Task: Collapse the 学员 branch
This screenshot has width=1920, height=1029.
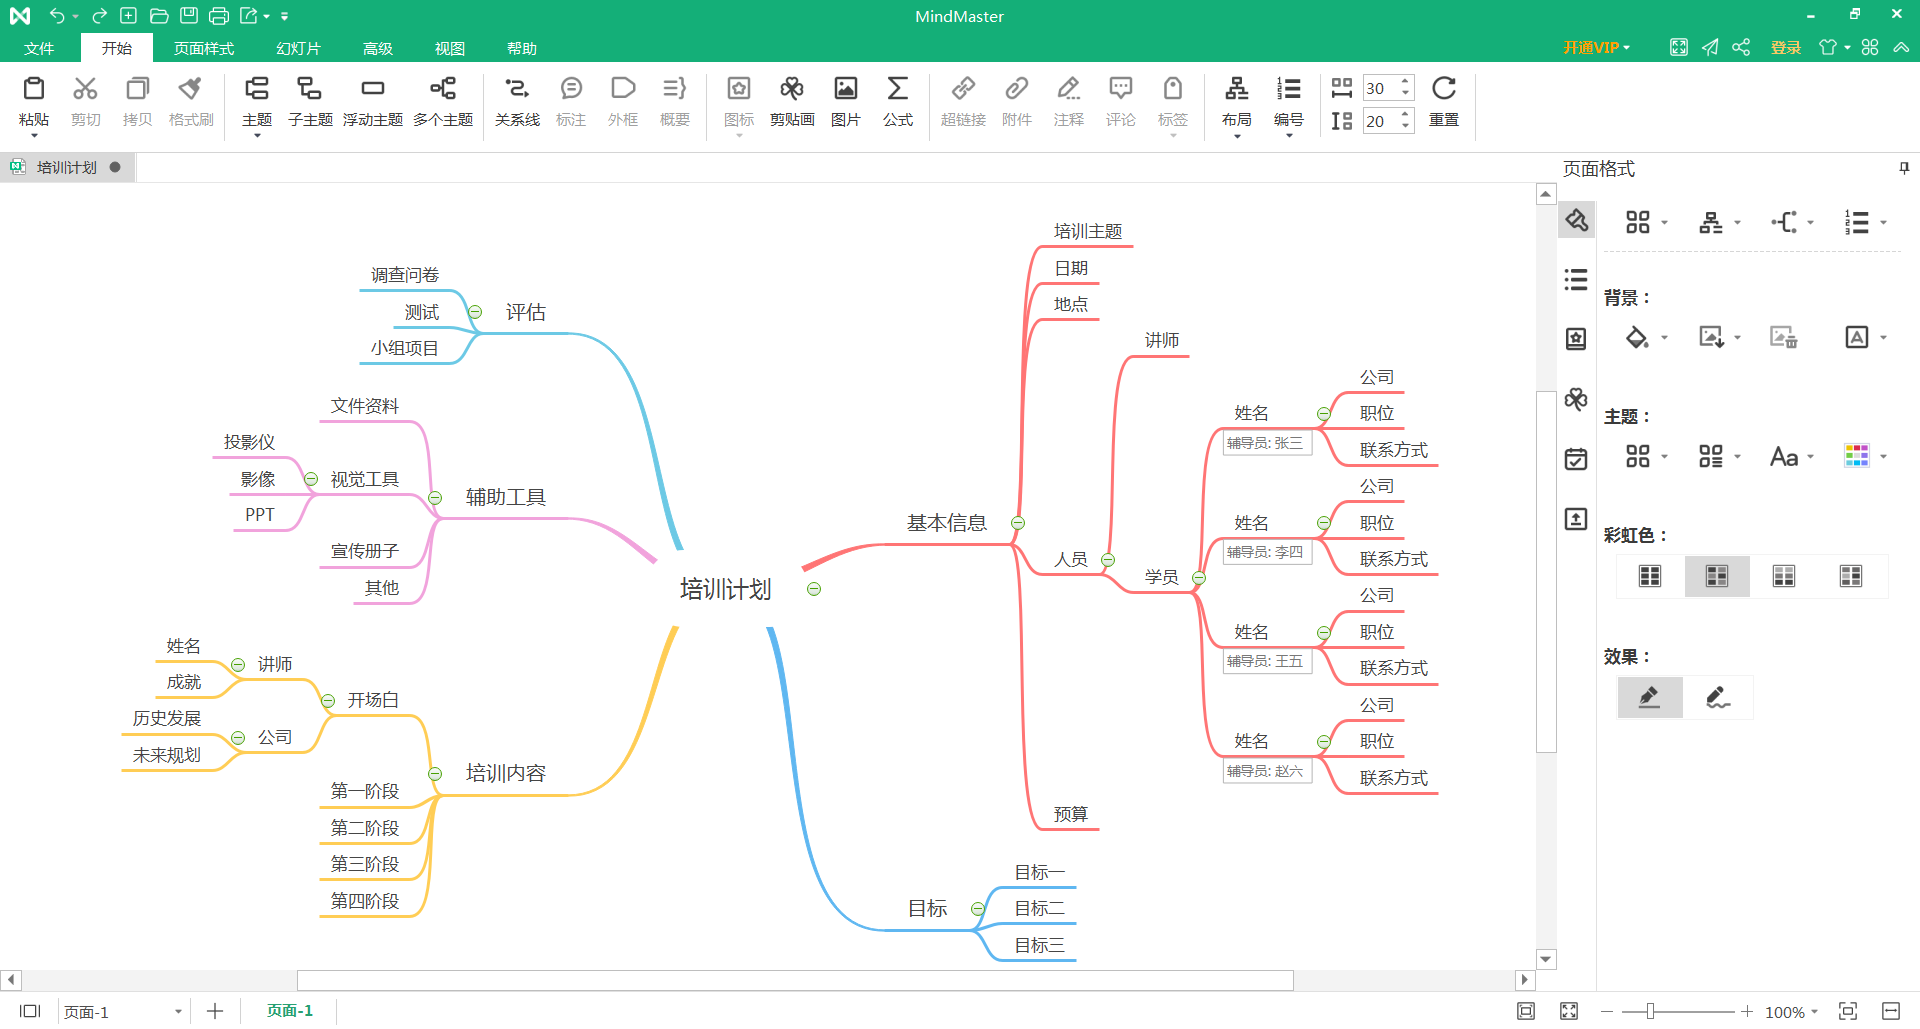Action: (1199, 578)
